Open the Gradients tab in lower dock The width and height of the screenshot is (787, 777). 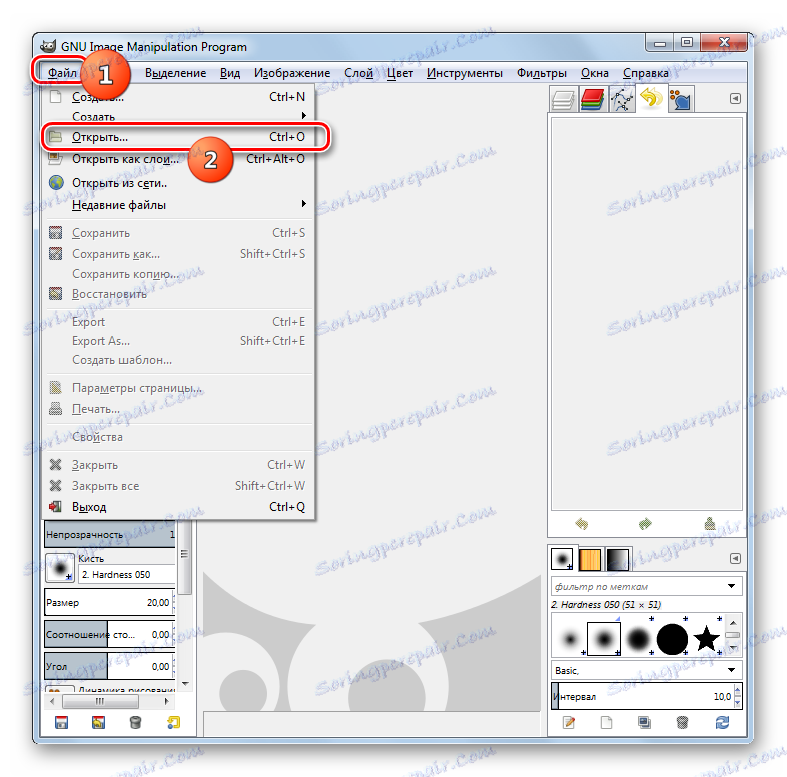pos(618,559)
